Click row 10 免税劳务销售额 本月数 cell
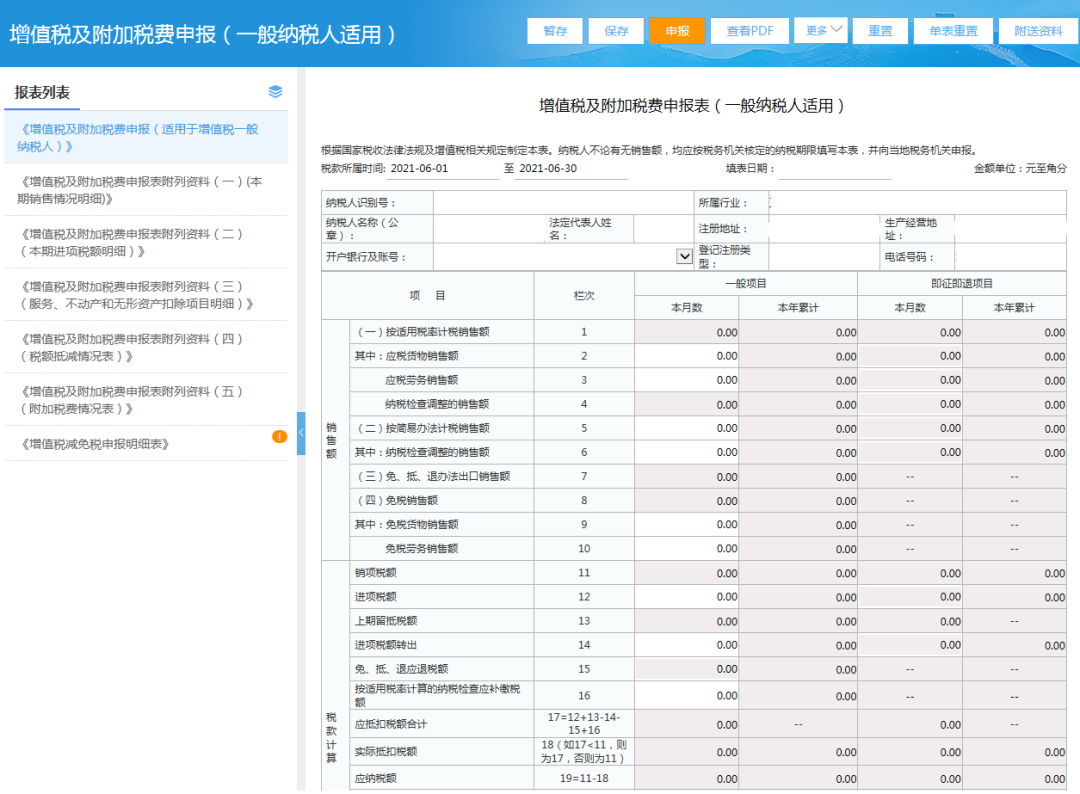The width and height of the screenshot is (1080, 794). [686, 549]
